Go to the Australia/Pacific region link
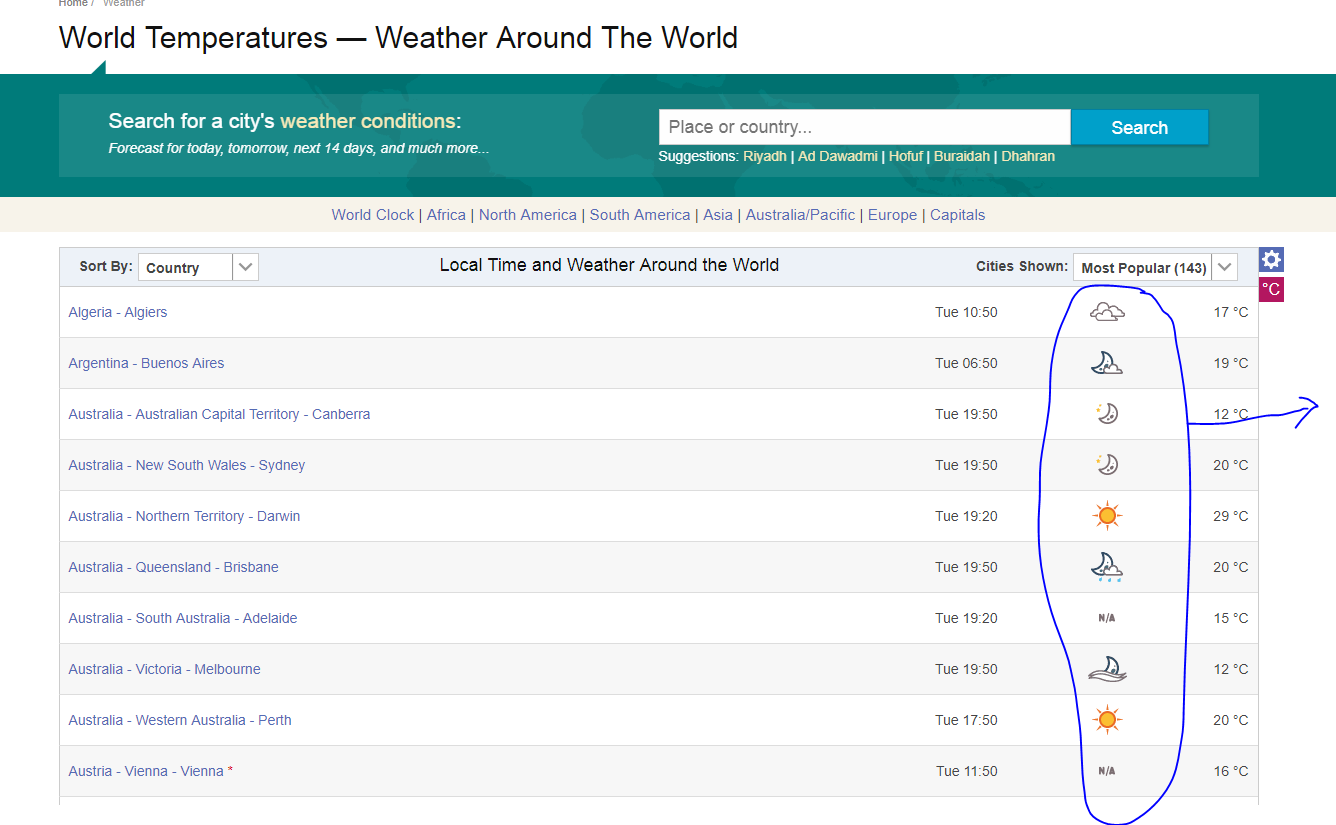Viewport: 1336px width, 825px height. coord(800,215)
